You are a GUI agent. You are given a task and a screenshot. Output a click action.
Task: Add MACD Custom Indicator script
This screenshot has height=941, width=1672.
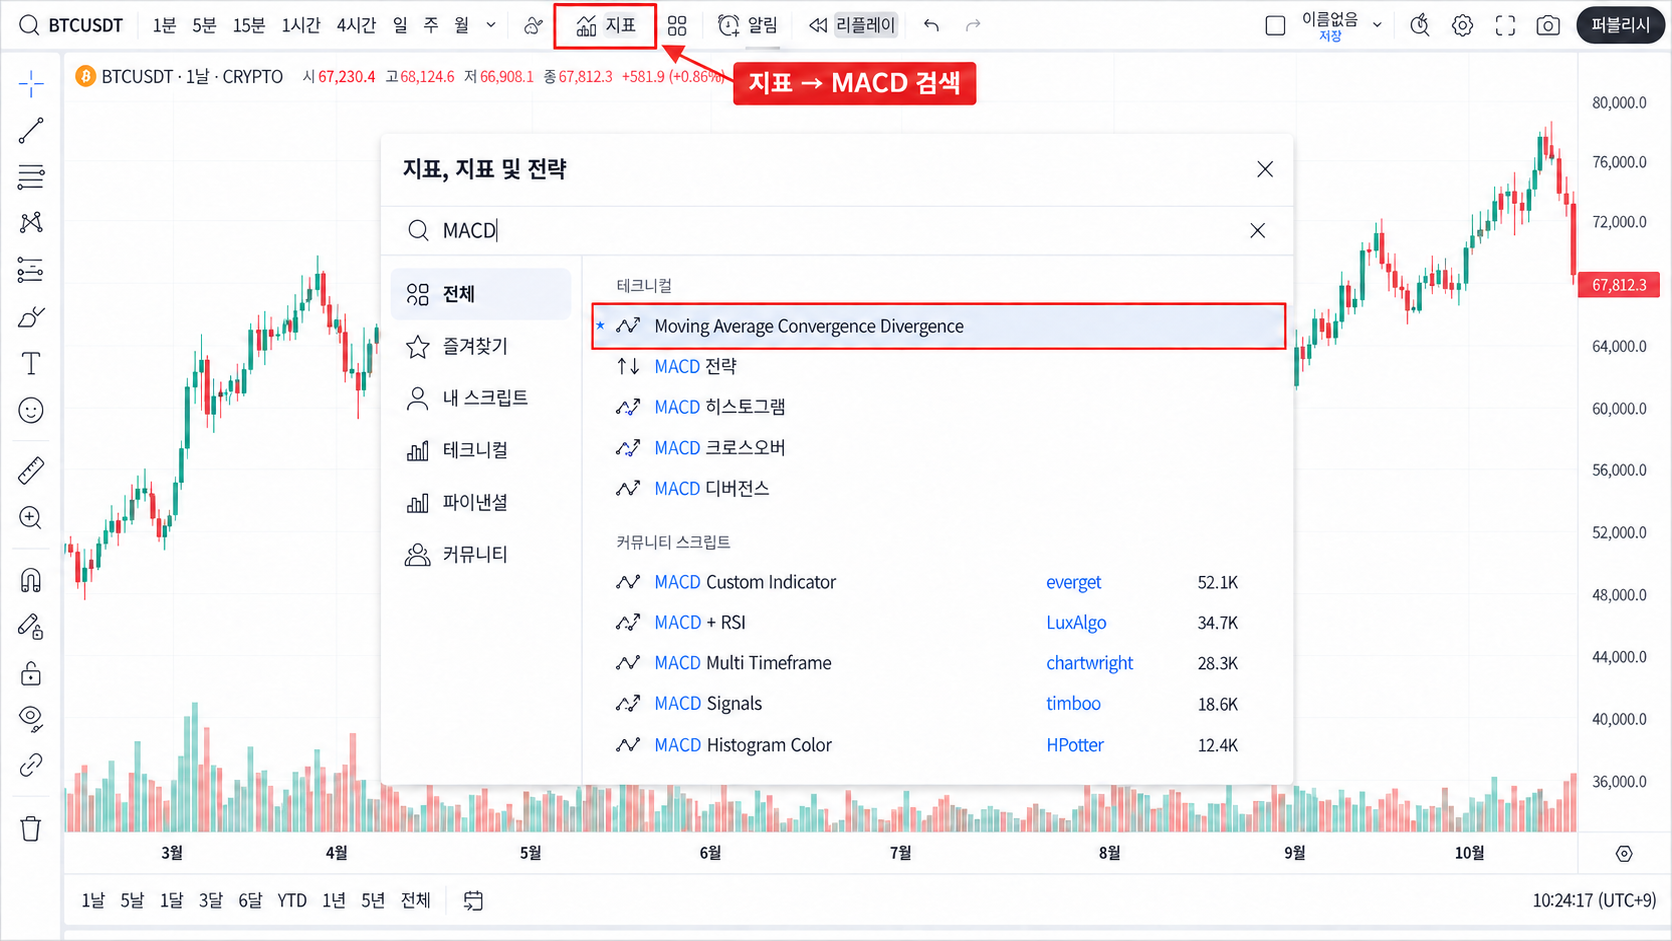[939, 582]
